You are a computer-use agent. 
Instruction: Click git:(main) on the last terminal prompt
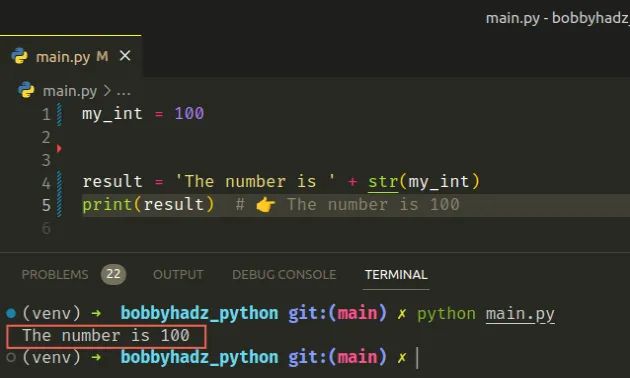point(337,357)
